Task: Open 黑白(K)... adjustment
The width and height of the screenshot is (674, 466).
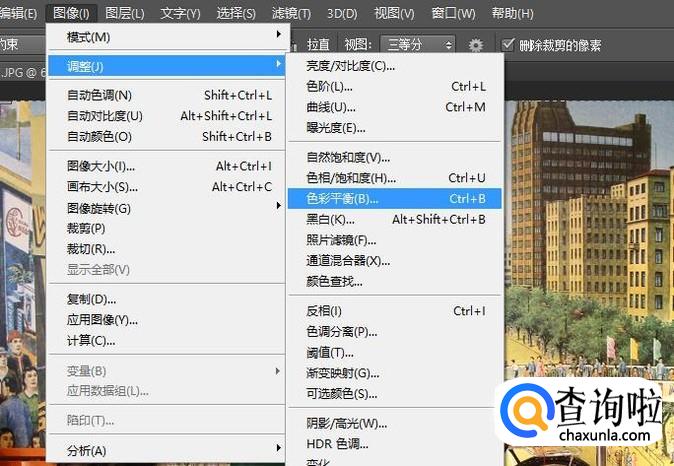Action: pyautogui.click(x=395, y=219)
